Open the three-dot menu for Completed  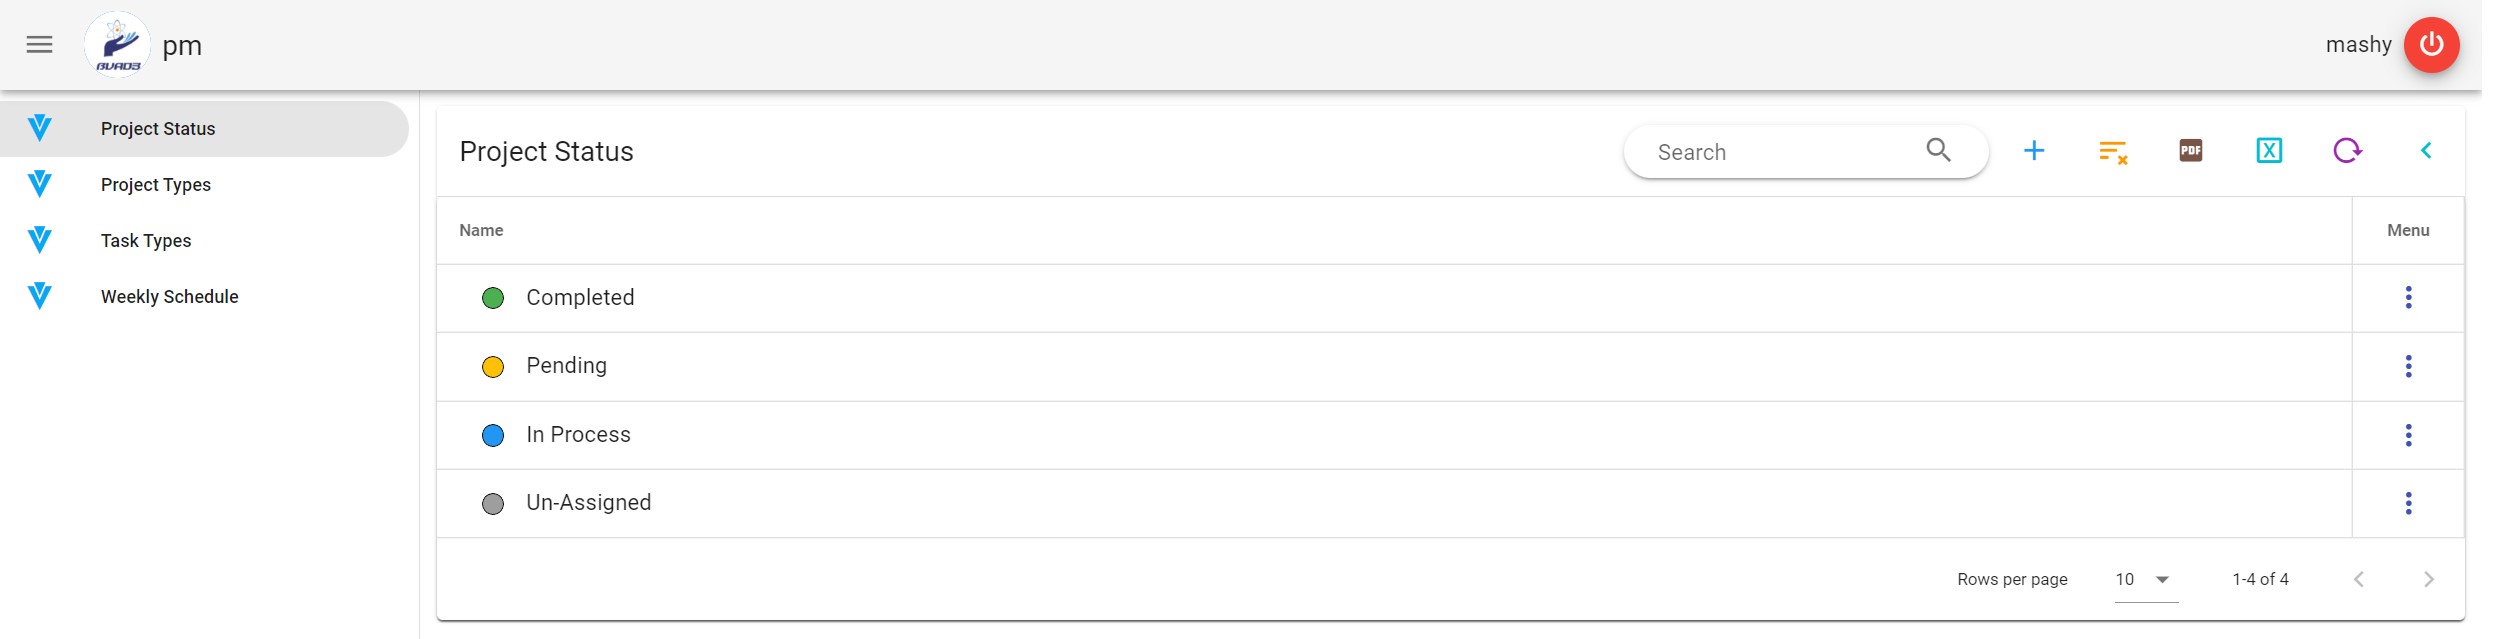2408,298
